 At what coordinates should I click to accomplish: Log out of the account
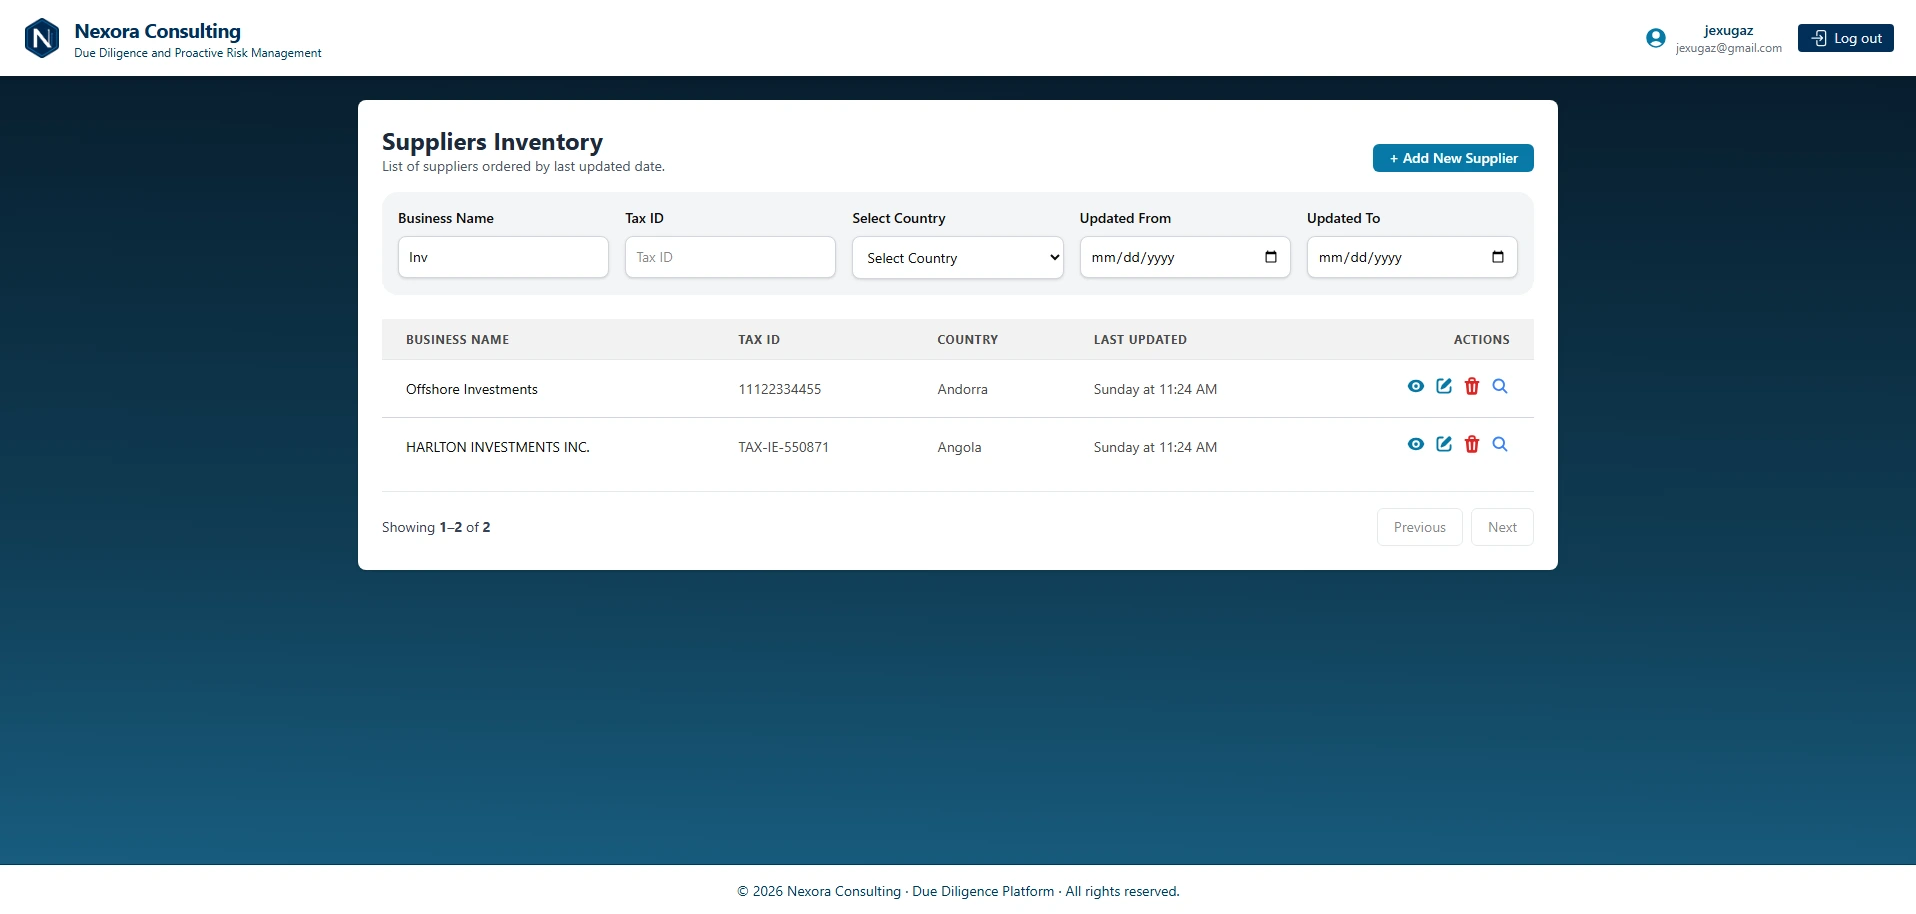pos(1846,38)
